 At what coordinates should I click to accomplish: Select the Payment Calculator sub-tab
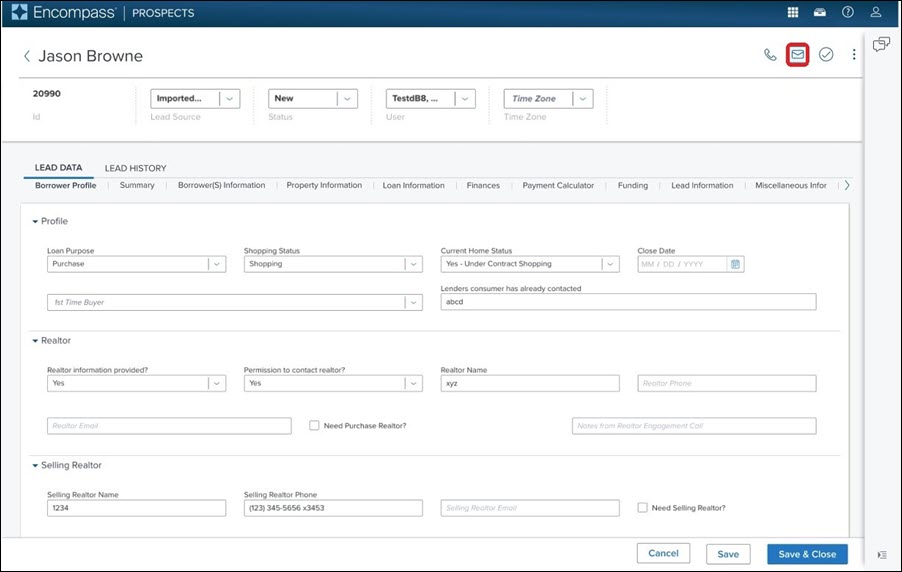558,185
